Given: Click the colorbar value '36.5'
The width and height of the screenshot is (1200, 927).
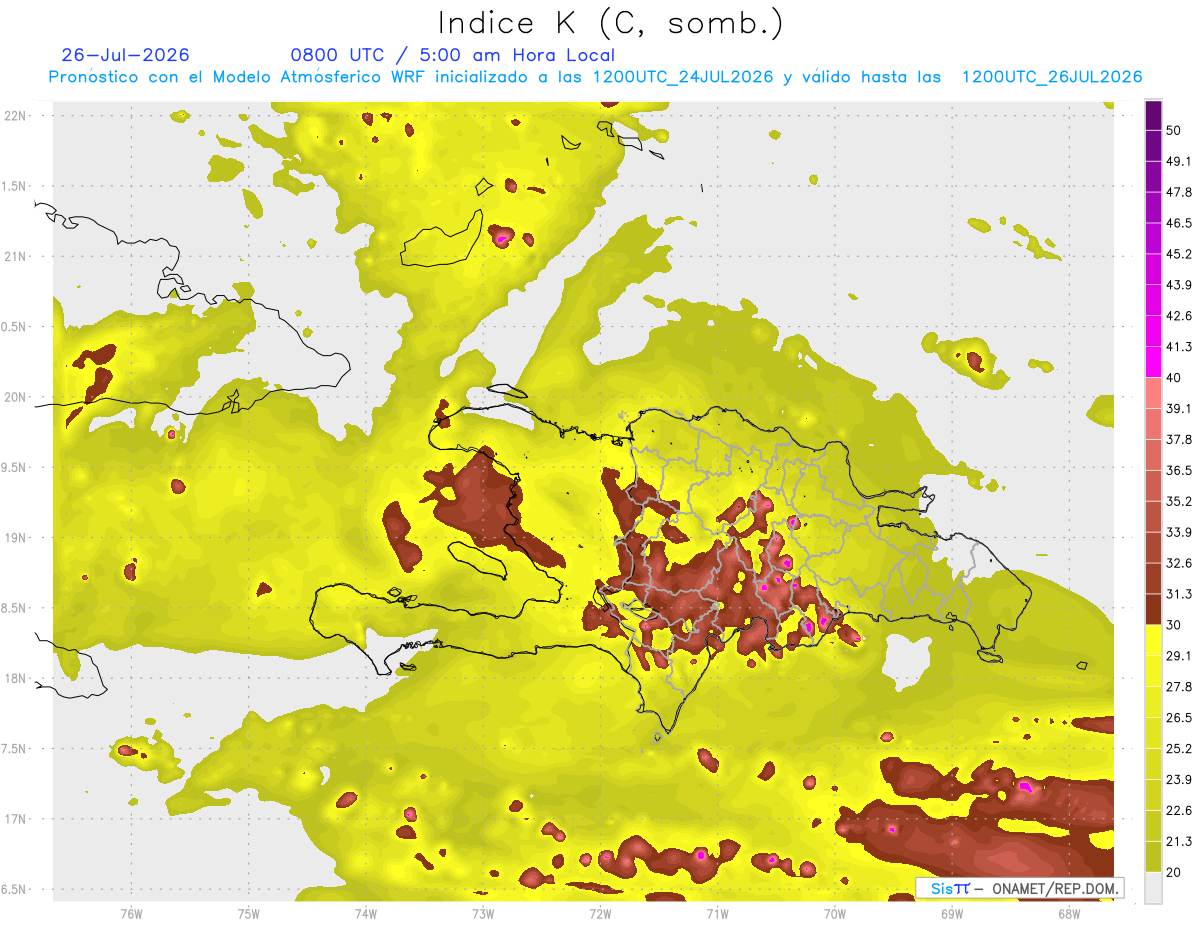Looking at the screenshot, I should (x=1179, y=470).
